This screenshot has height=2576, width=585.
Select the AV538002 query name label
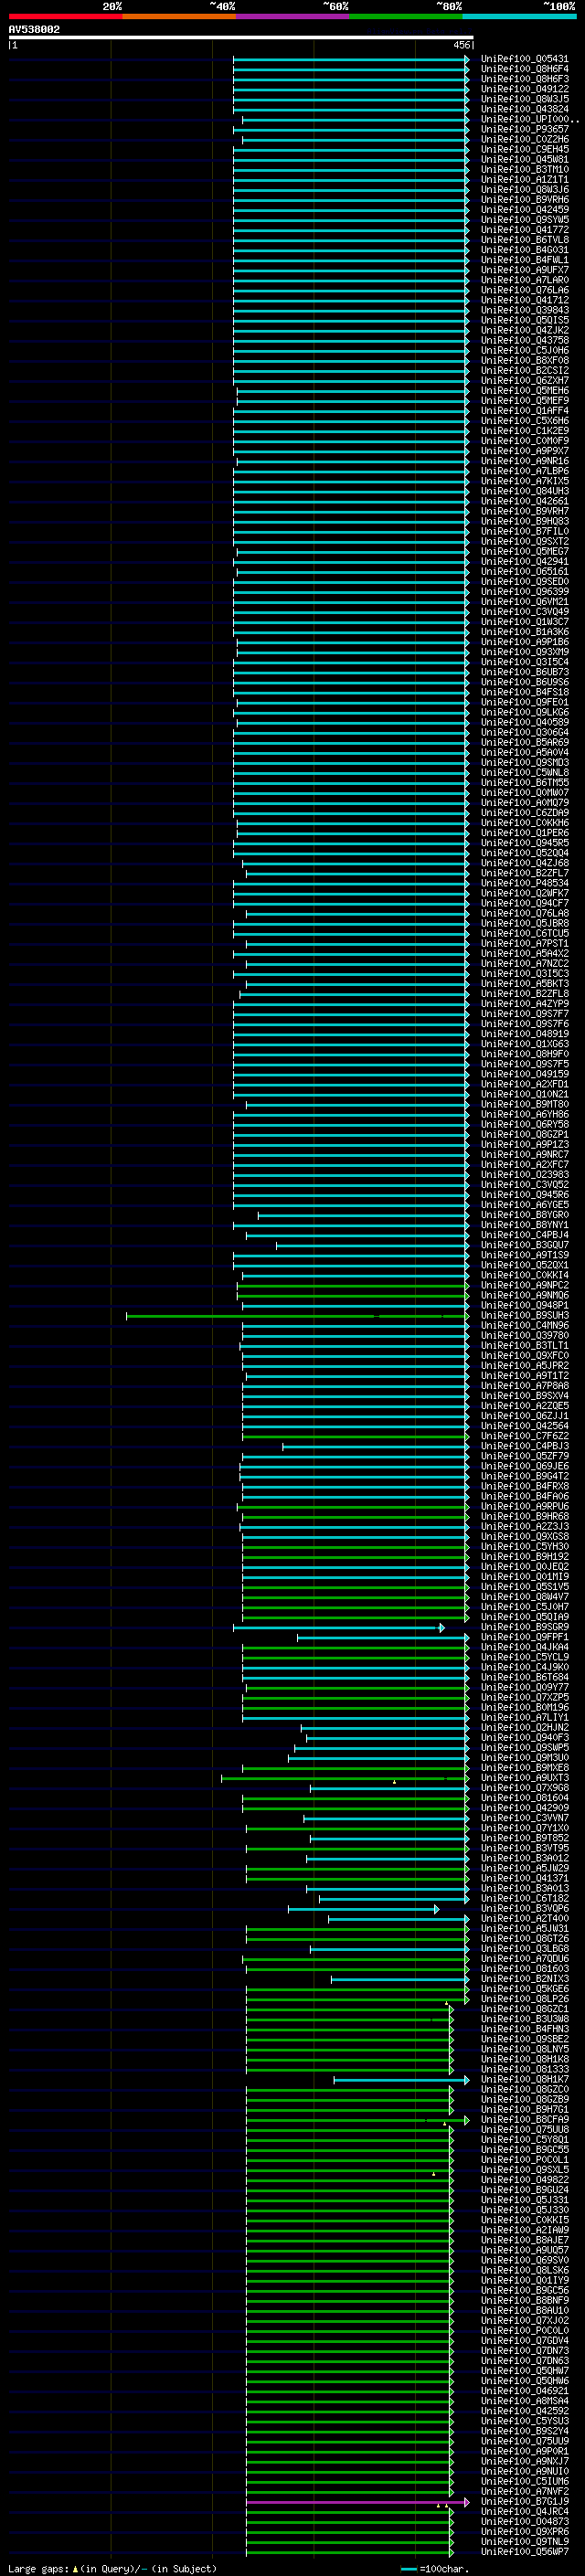point(34,30)
